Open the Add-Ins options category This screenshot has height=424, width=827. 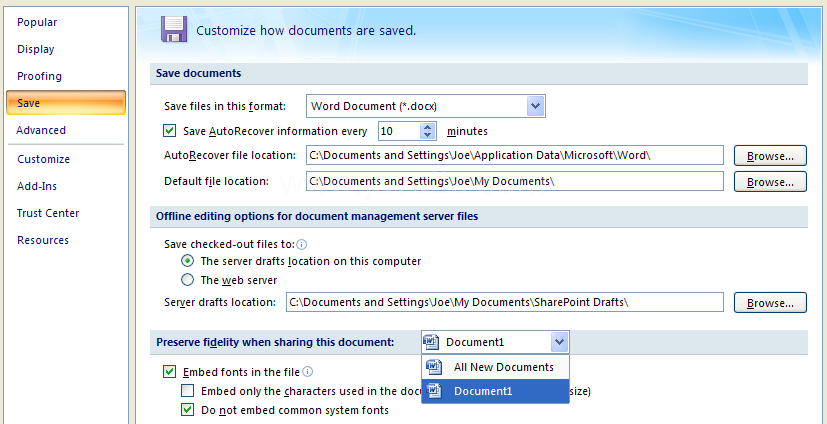37,186
